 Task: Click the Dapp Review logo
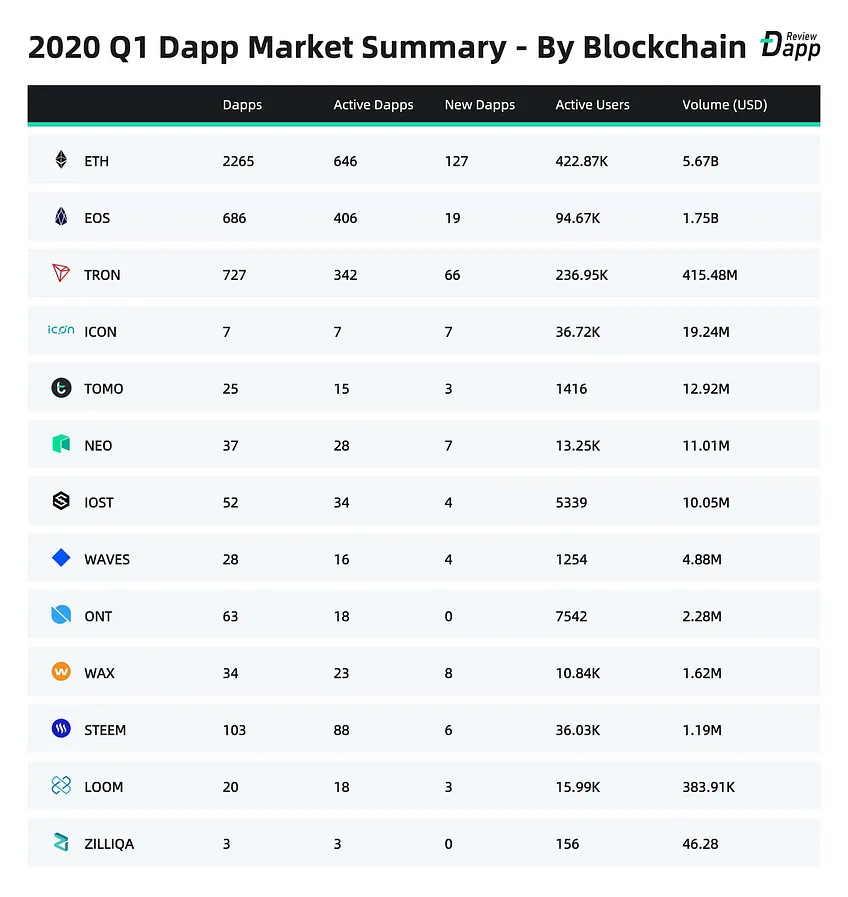coord(790,46)
